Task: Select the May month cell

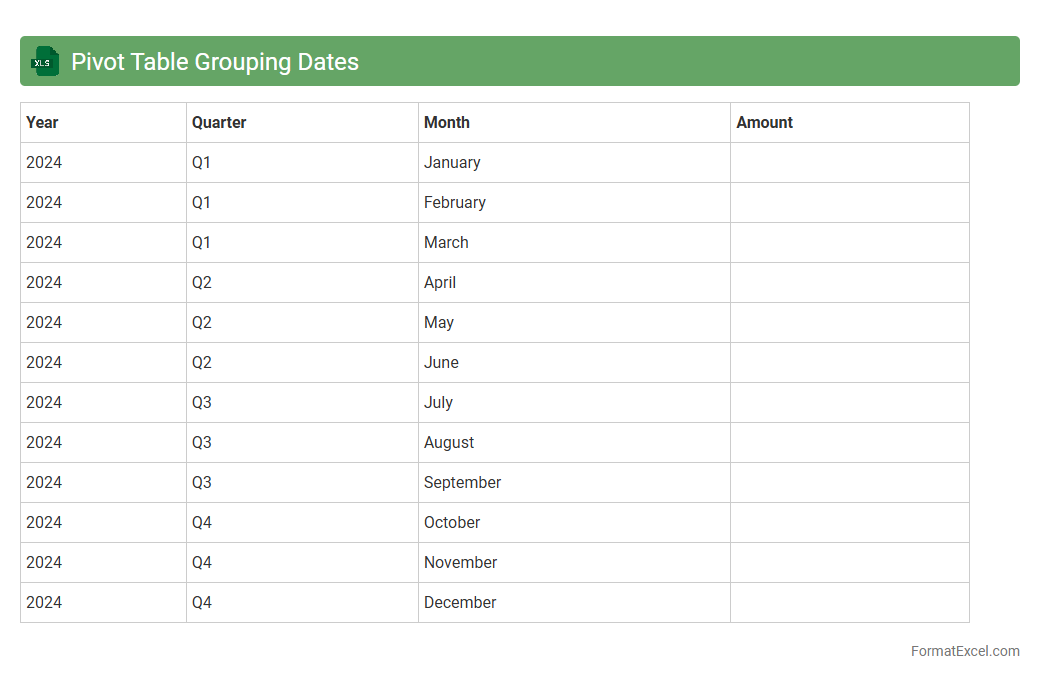Action: [x=439, y=322]
